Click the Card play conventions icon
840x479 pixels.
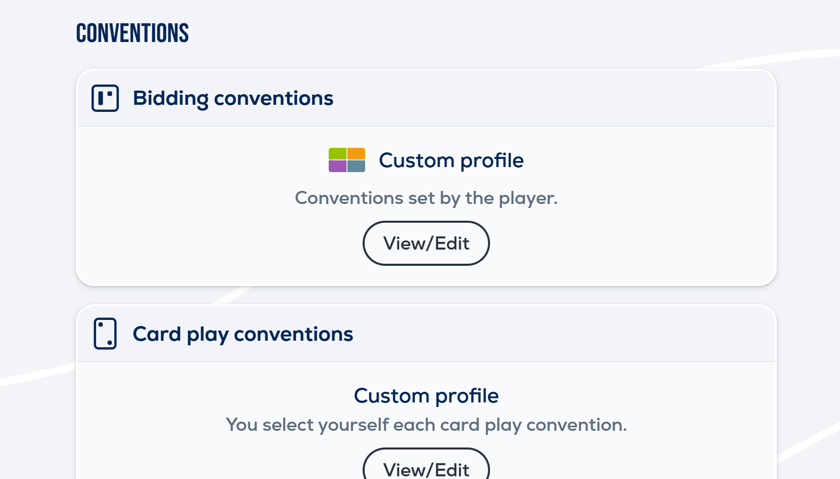(x=105, y=334)
